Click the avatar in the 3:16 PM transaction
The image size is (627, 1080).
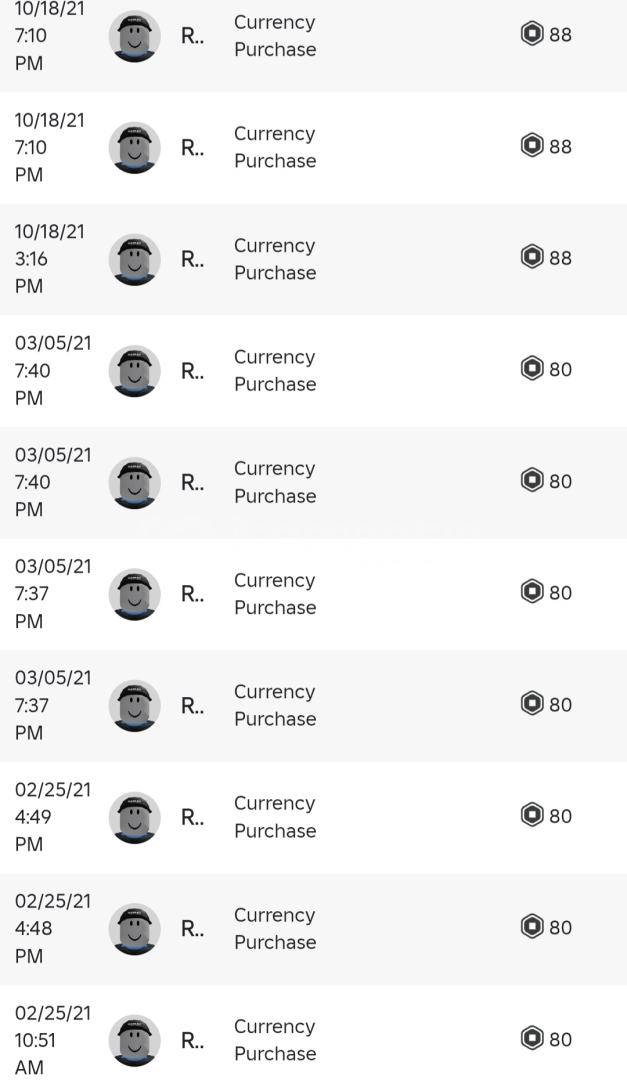coord(134,259)
